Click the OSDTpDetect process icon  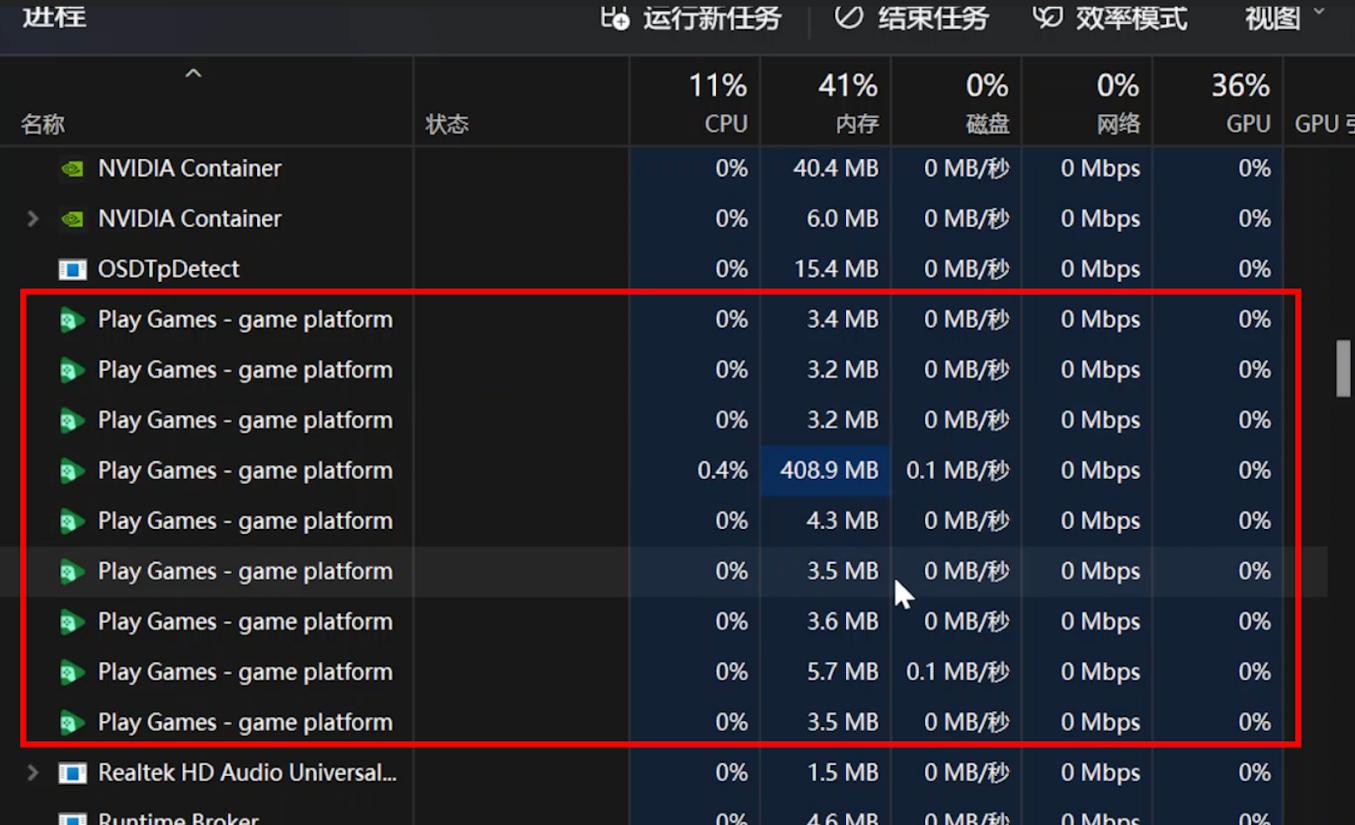[x=71, y=268]
